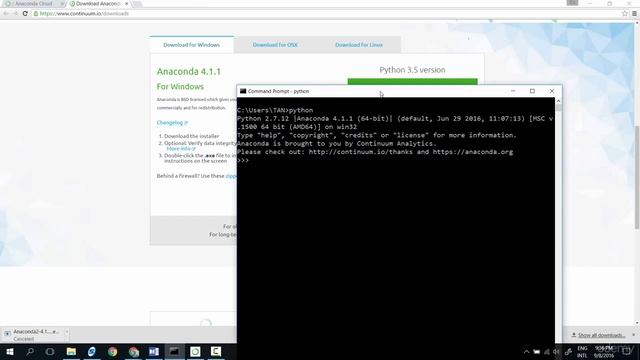Open the Action Center notifications icon
The width and height of the screenshot is (640, 360).
(x=627, y=352)
